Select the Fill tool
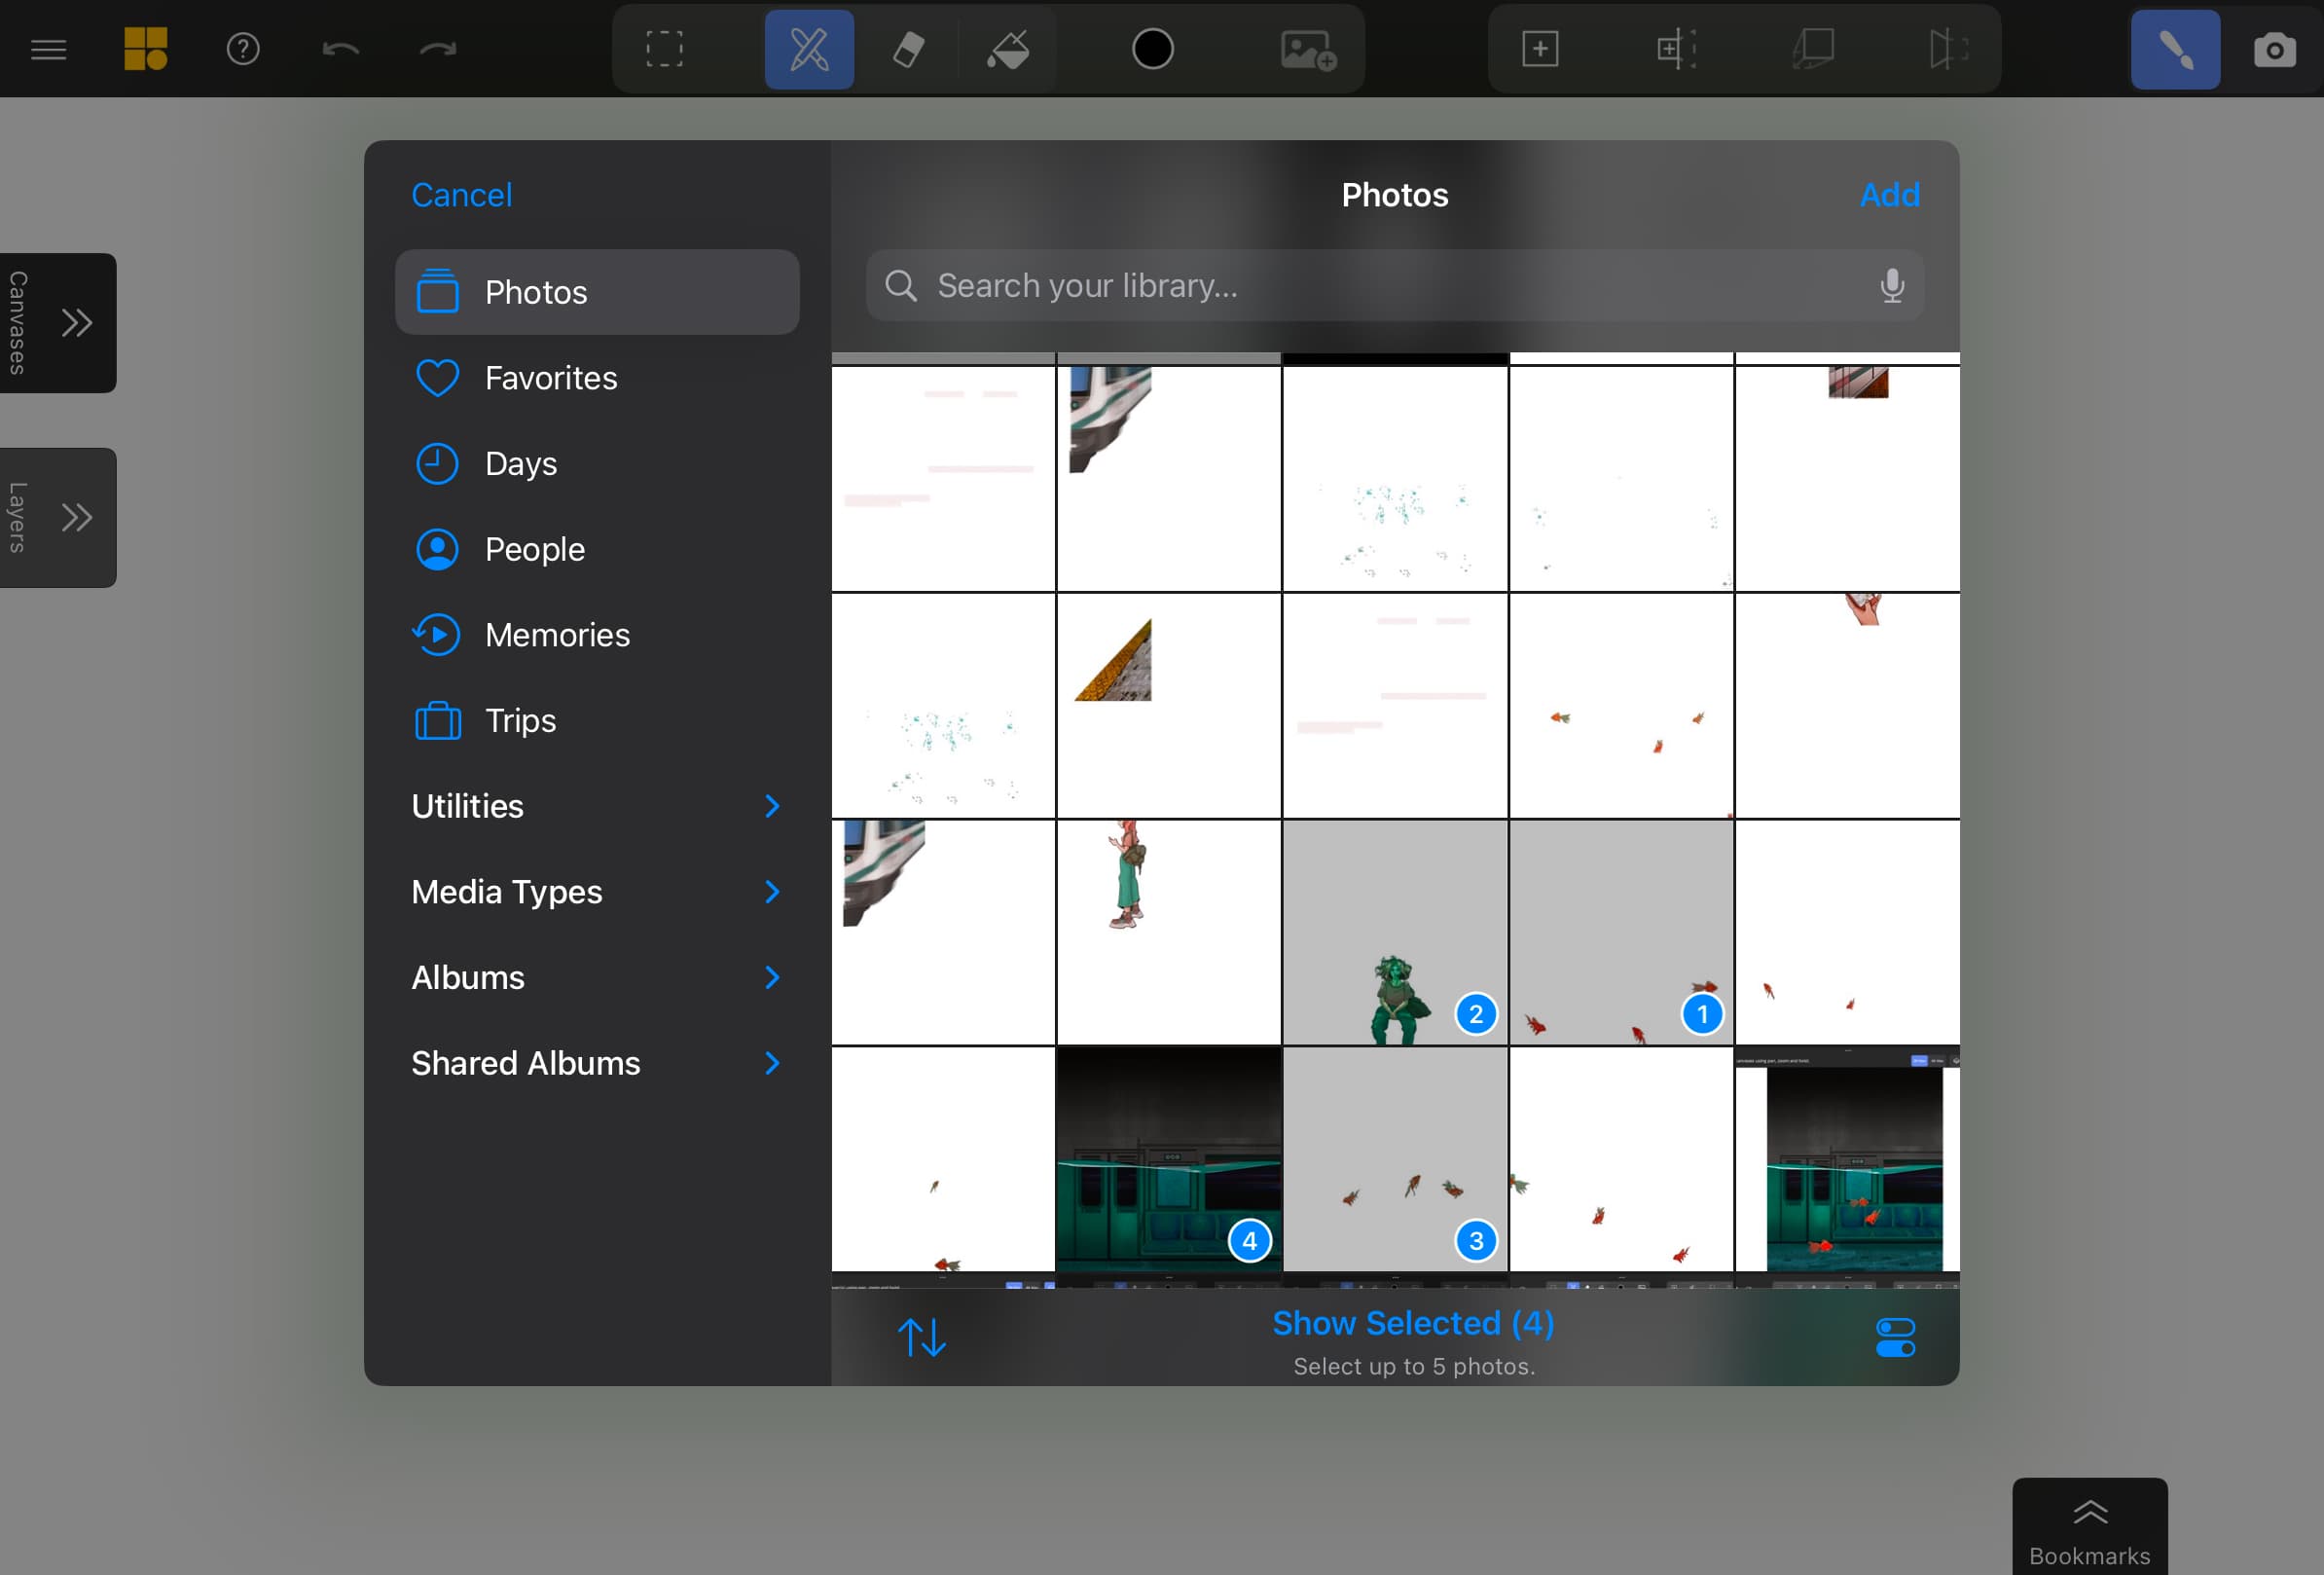2324x1575 pixels. coord(1010,48)
